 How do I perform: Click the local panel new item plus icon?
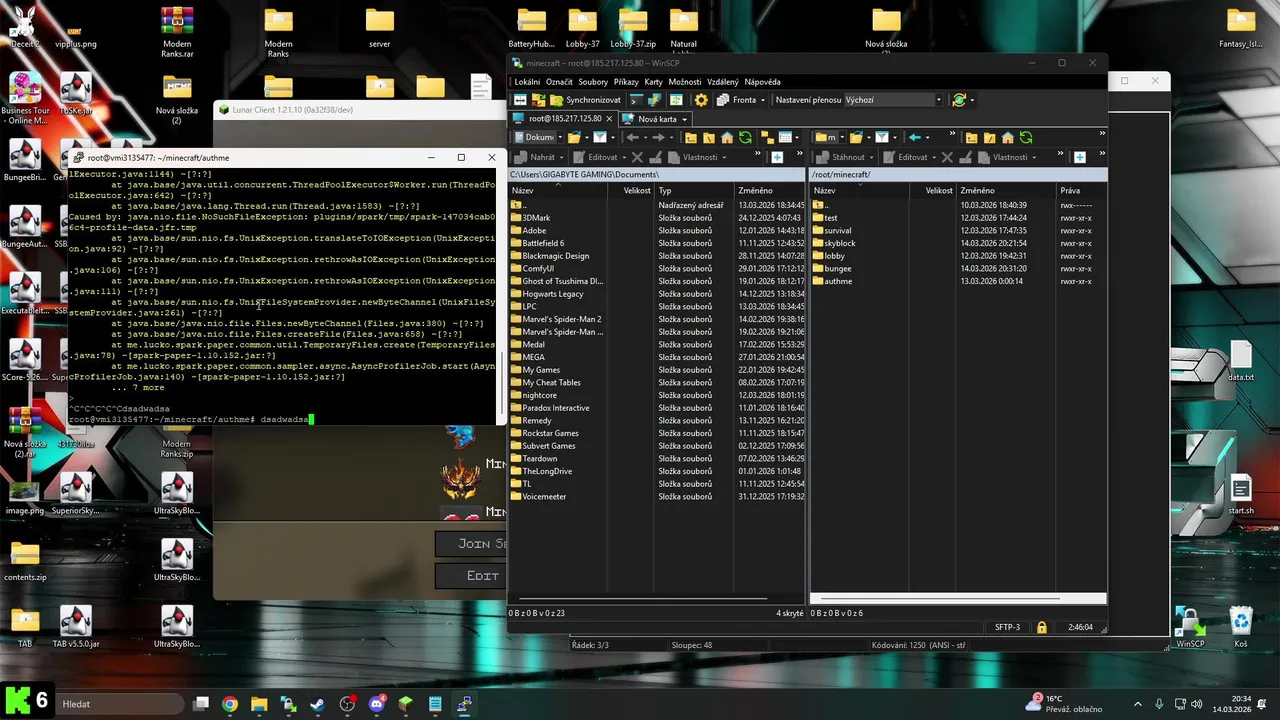click(x=777, y=157)
